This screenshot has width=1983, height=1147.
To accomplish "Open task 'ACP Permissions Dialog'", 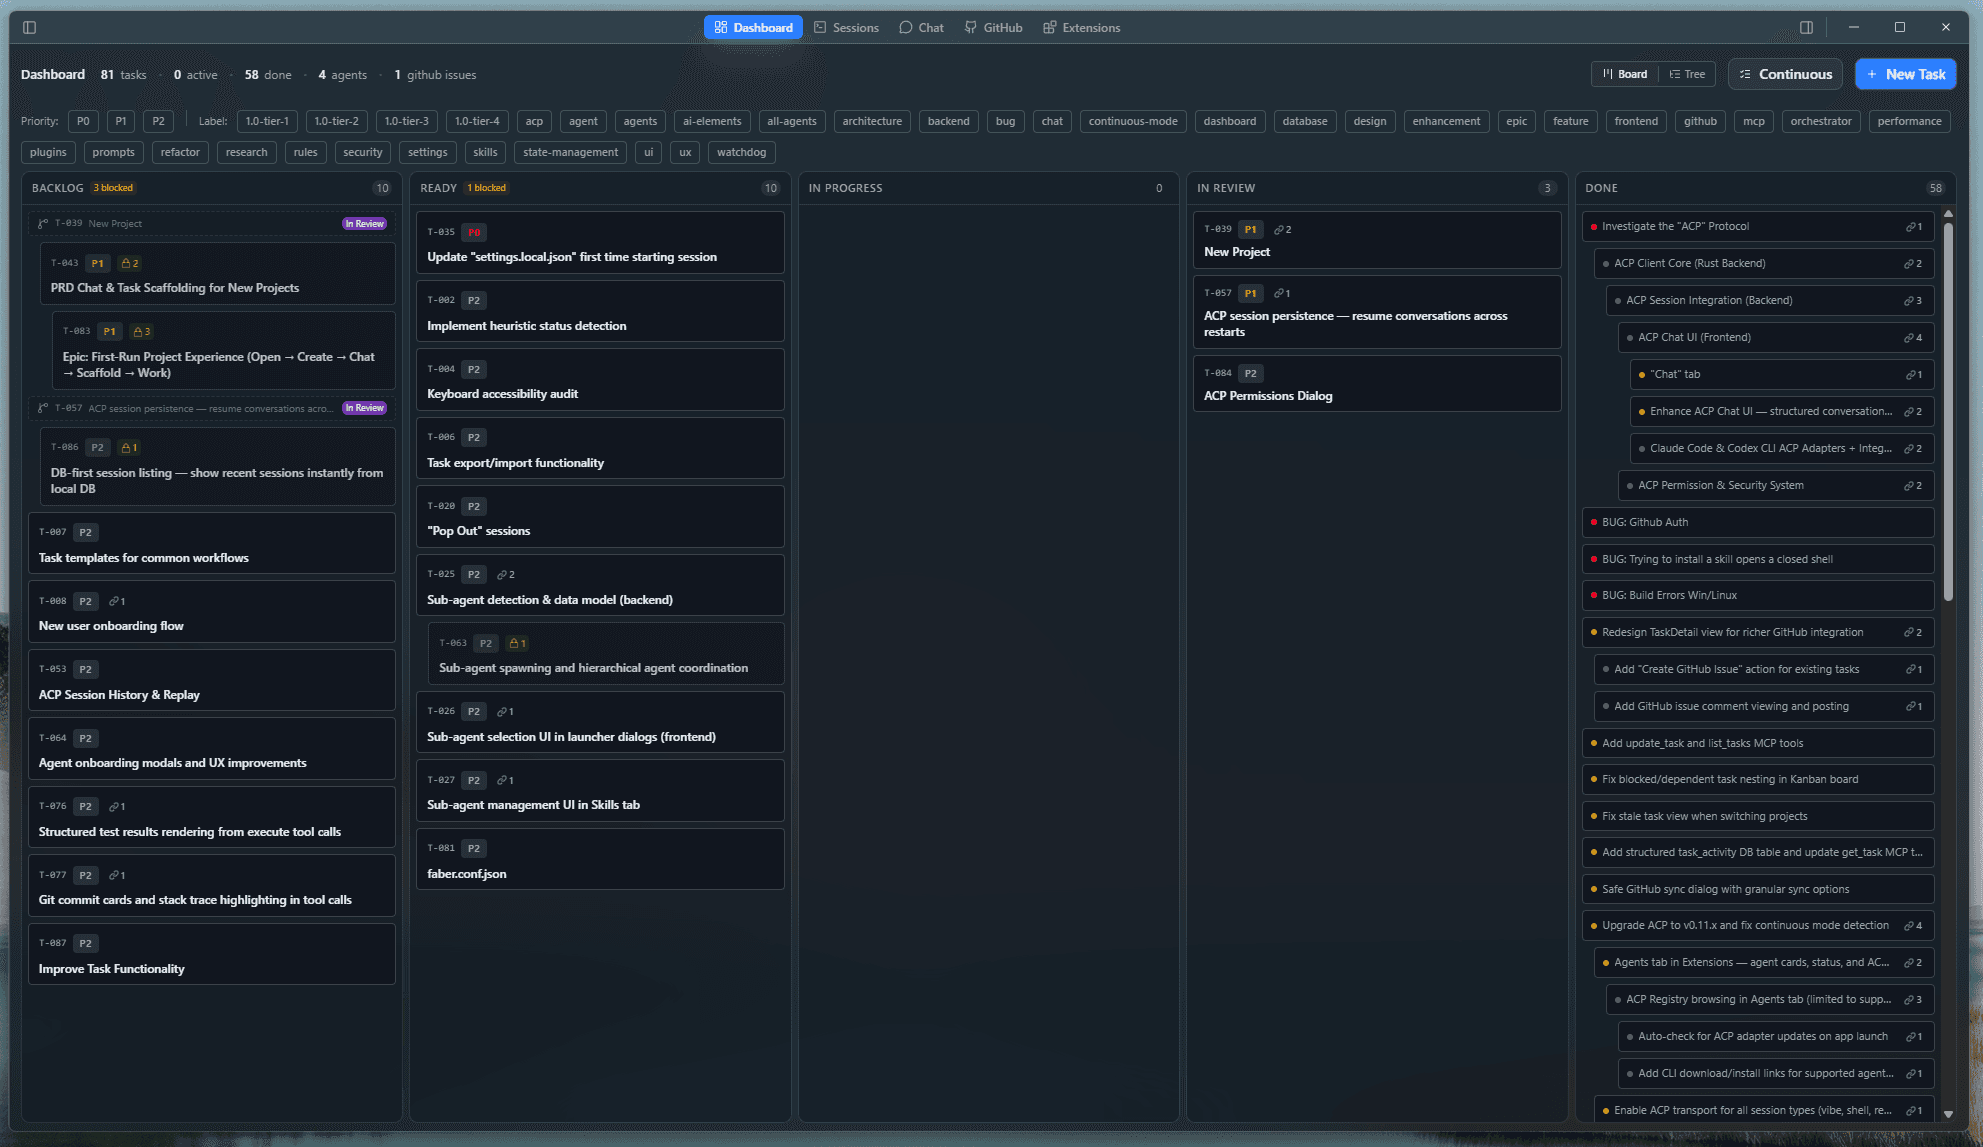I will click(1376, 383).
